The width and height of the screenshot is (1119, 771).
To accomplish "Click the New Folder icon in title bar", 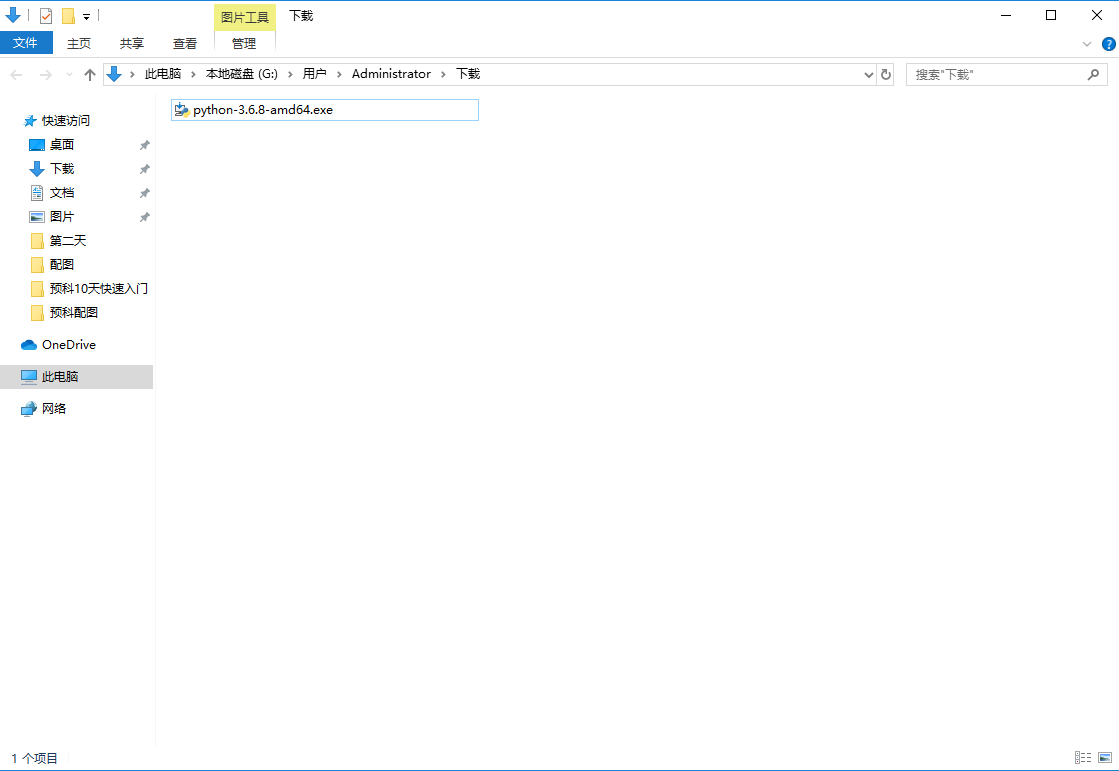I will (x=68, y=16).
